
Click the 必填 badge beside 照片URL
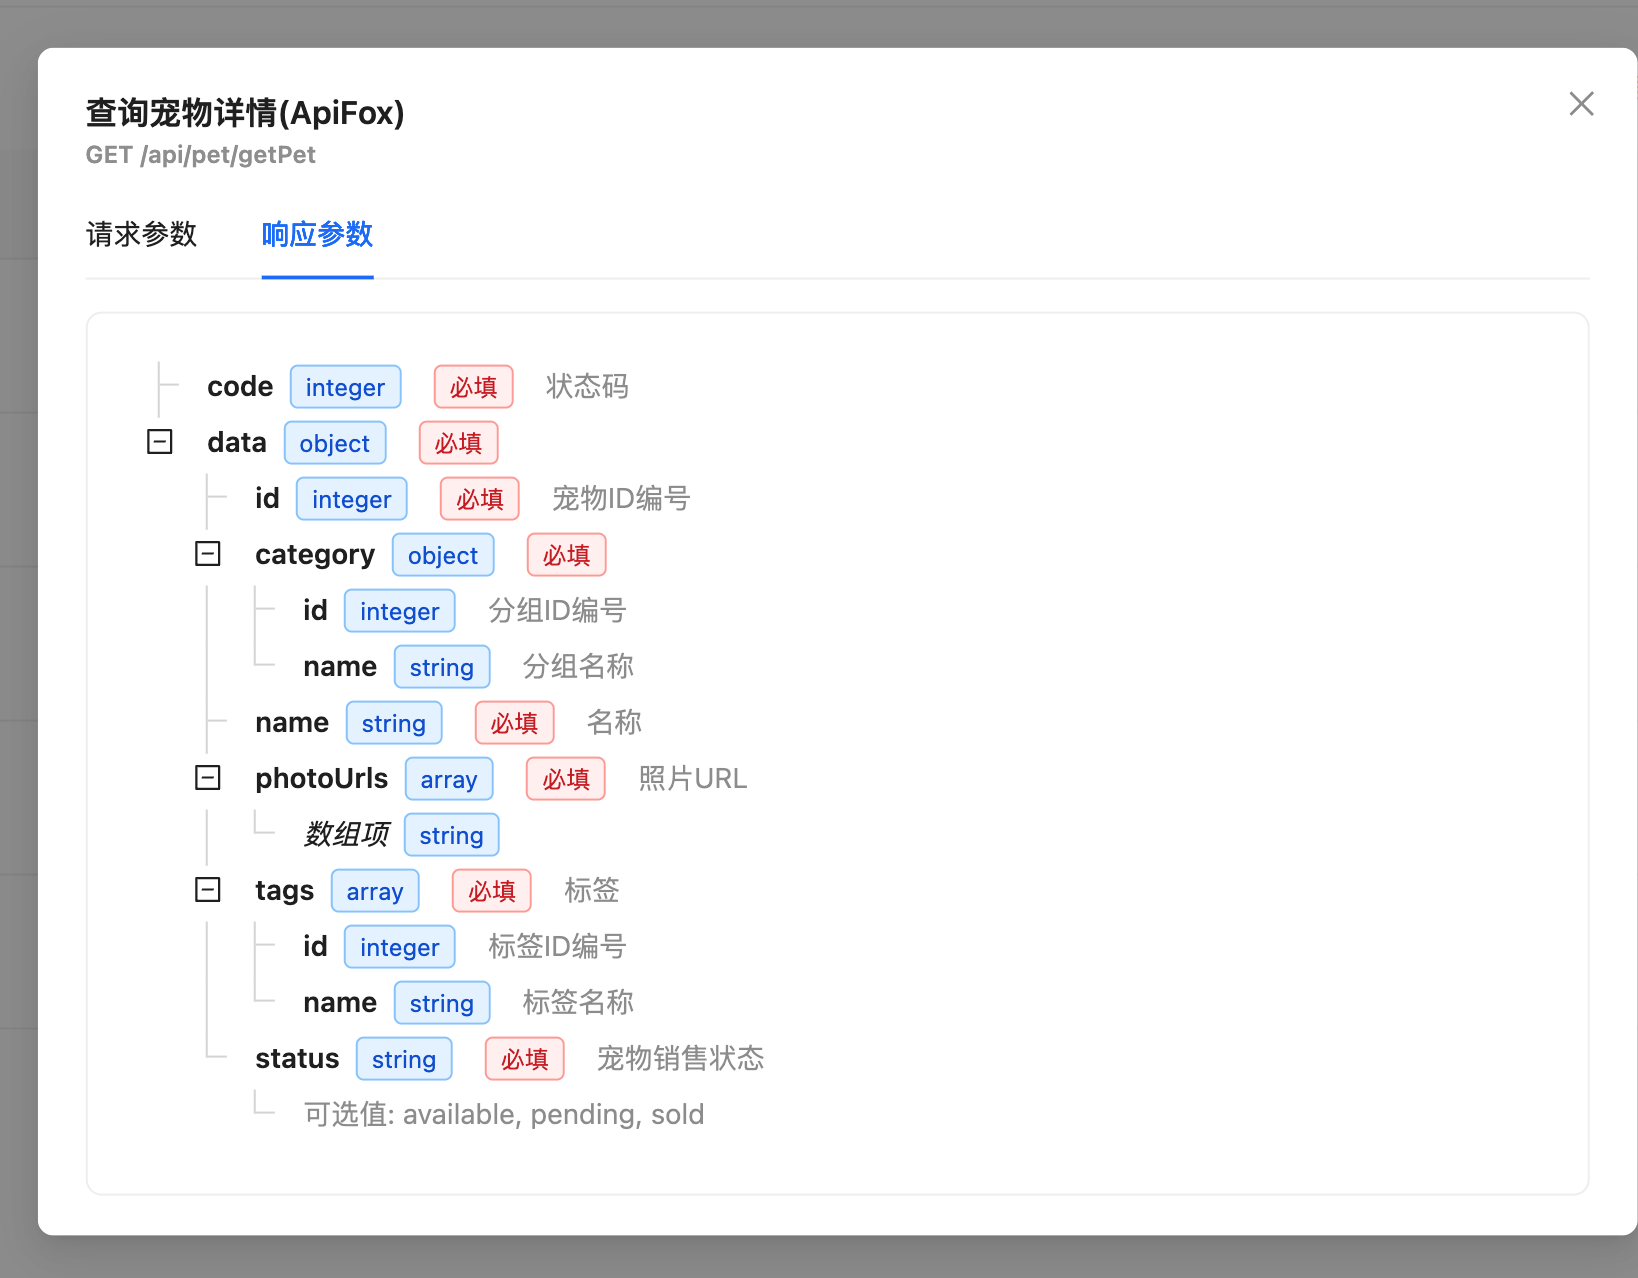pyautogui.click(x=566, y=779)
